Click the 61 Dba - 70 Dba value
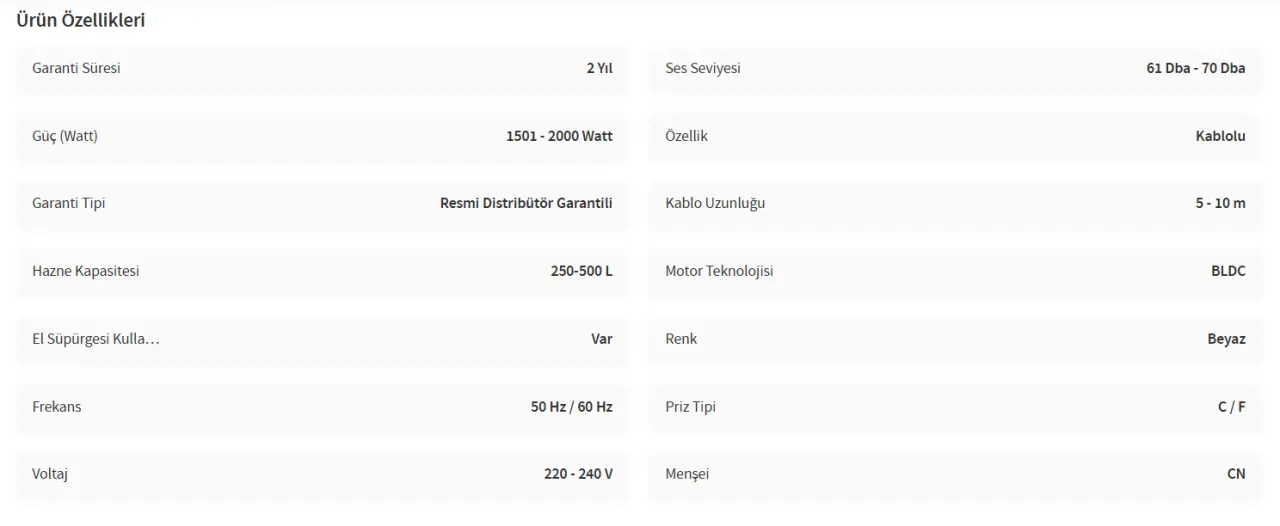1280x526 pixels. (x=1196, y=68)
